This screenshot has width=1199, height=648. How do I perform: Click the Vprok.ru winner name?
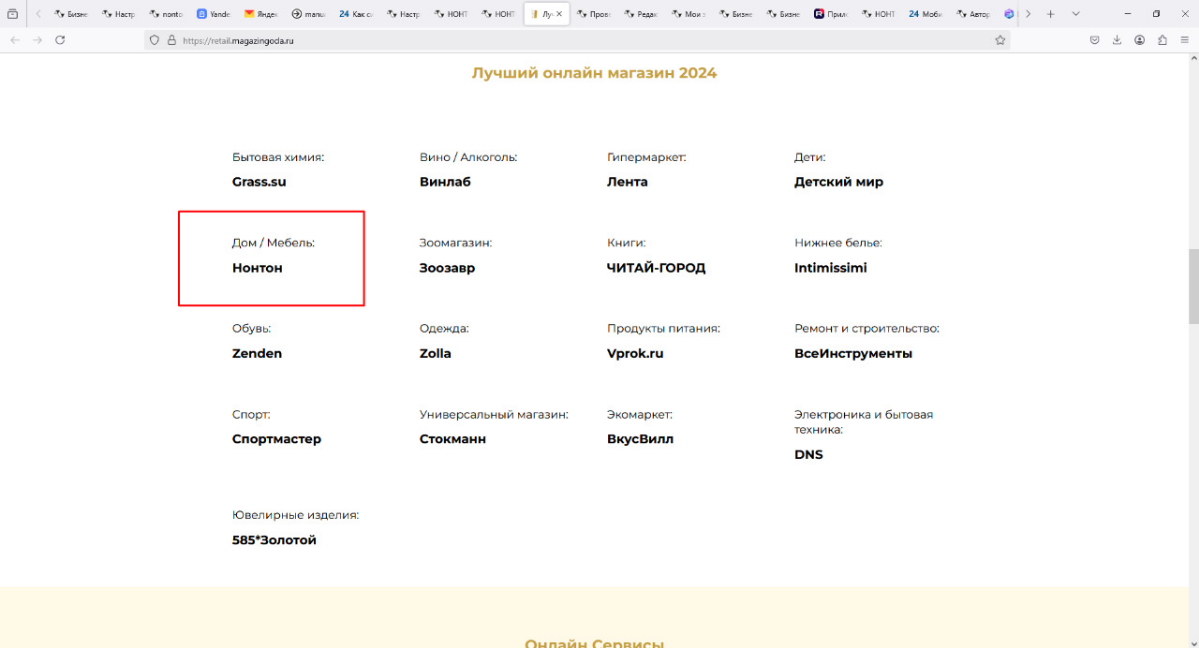click(635, 353)
